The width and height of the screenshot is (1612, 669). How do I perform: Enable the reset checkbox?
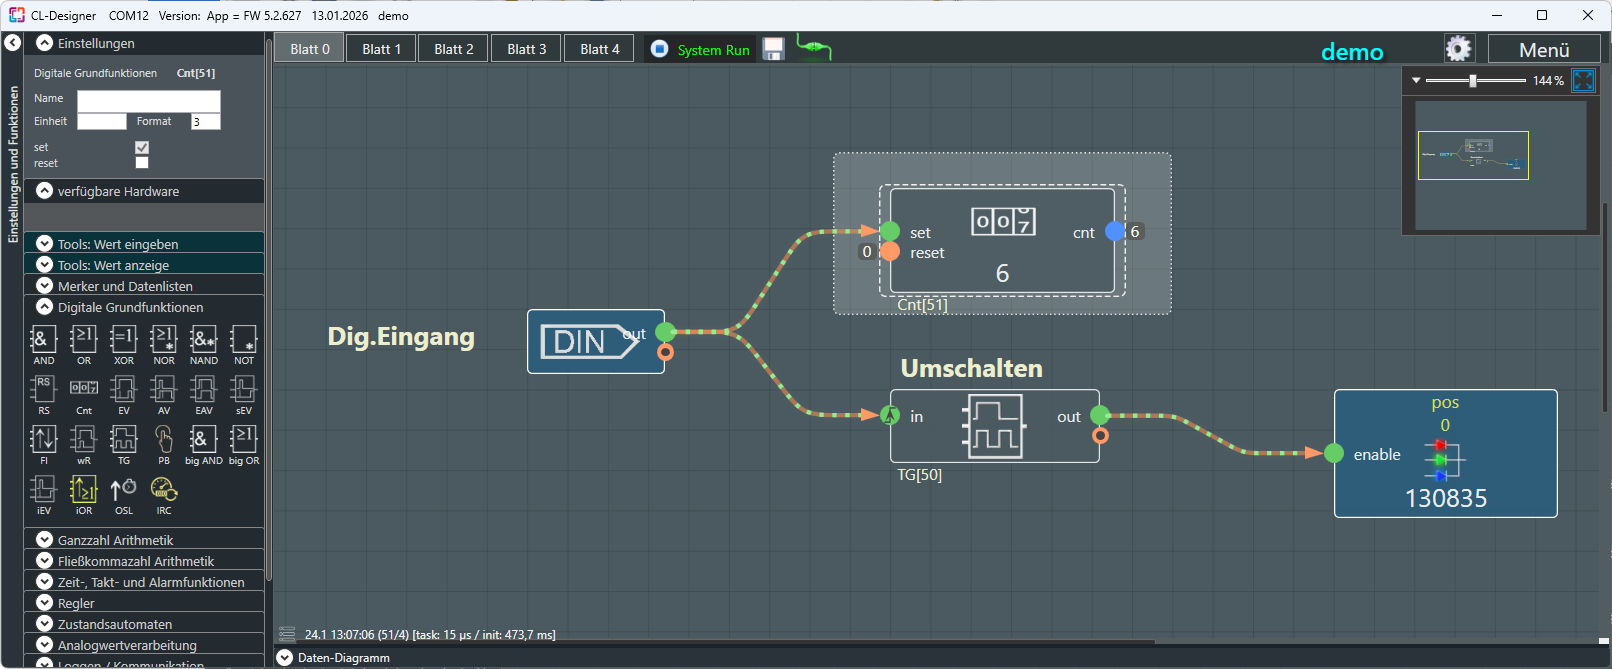click(x=142, y=163)
